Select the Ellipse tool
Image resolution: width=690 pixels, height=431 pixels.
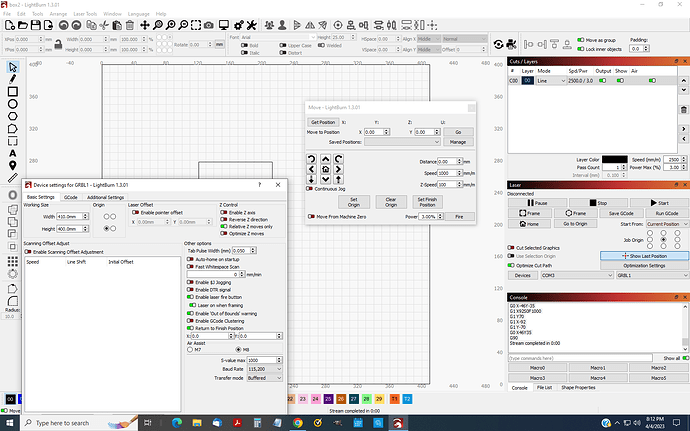coord(12,104)
